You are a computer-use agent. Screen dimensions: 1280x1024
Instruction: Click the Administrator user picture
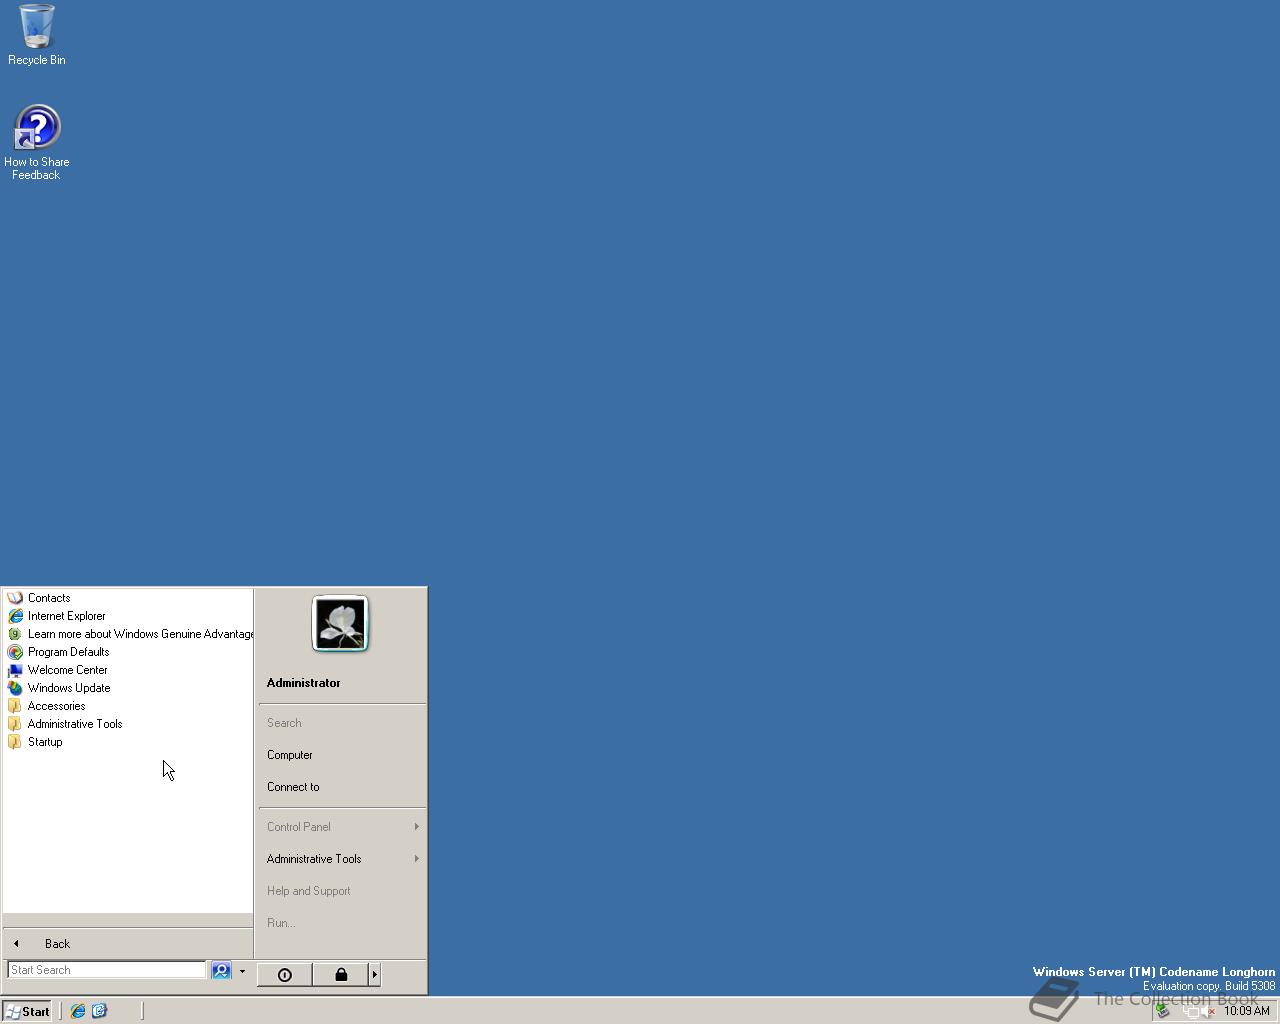(x=340, y=624)
